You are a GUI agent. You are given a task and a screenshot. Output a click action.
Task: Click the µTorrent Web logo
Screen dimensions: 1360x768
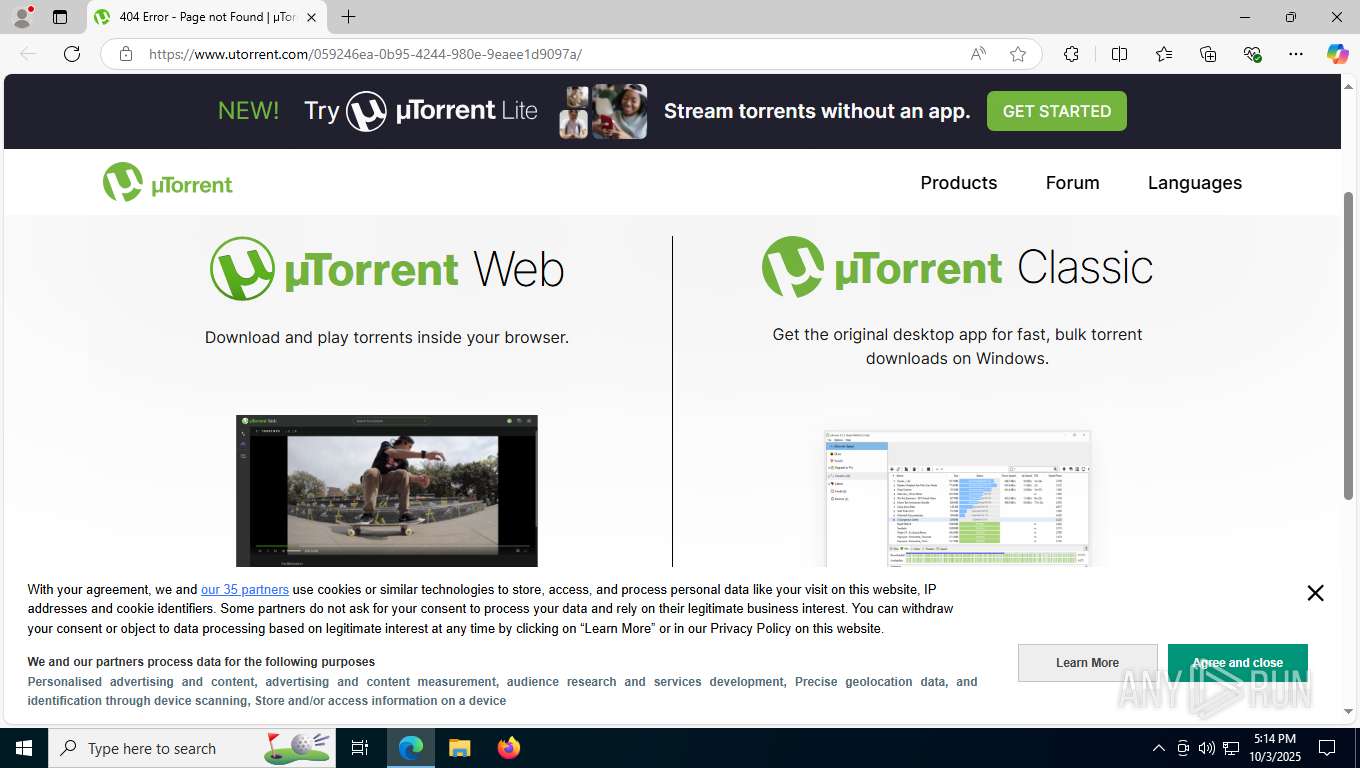(387, 269)
